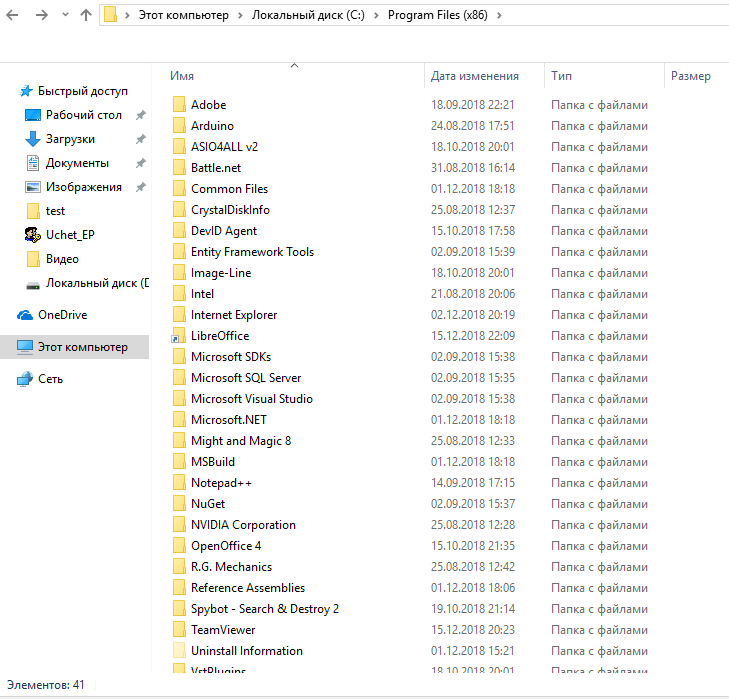Viewport: 729px width, 699px height.
Task: Select the Arduino folder icon
Action: coord(179,126)
